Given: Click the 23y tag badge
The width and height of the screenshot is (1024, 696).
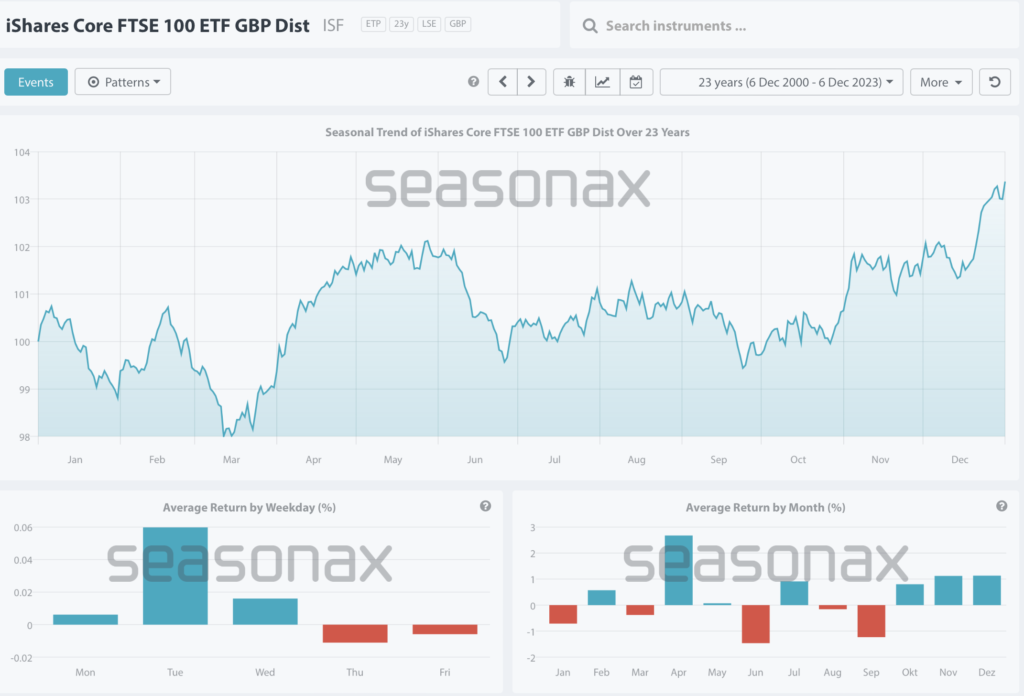Looking at the screenshot, I should pos(401,23).
